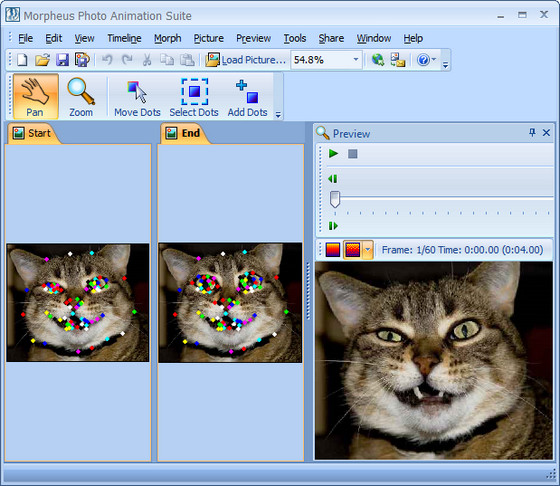Expand the Help icon dropdown arrow
560x486 pixels.
pos(434,59)
